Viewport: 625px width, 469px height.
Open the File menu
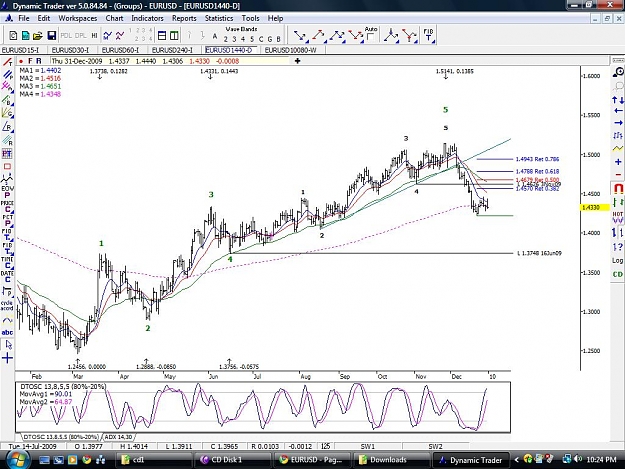tap(24, 18)
